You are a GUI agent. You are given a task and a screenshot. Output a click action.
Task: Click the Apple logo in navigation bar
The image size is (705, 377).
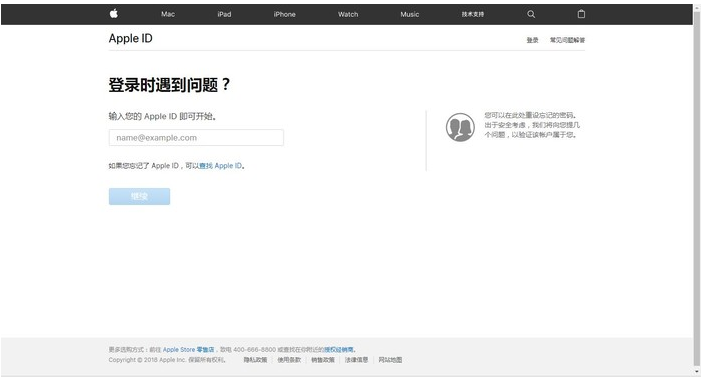coord(114,14)
